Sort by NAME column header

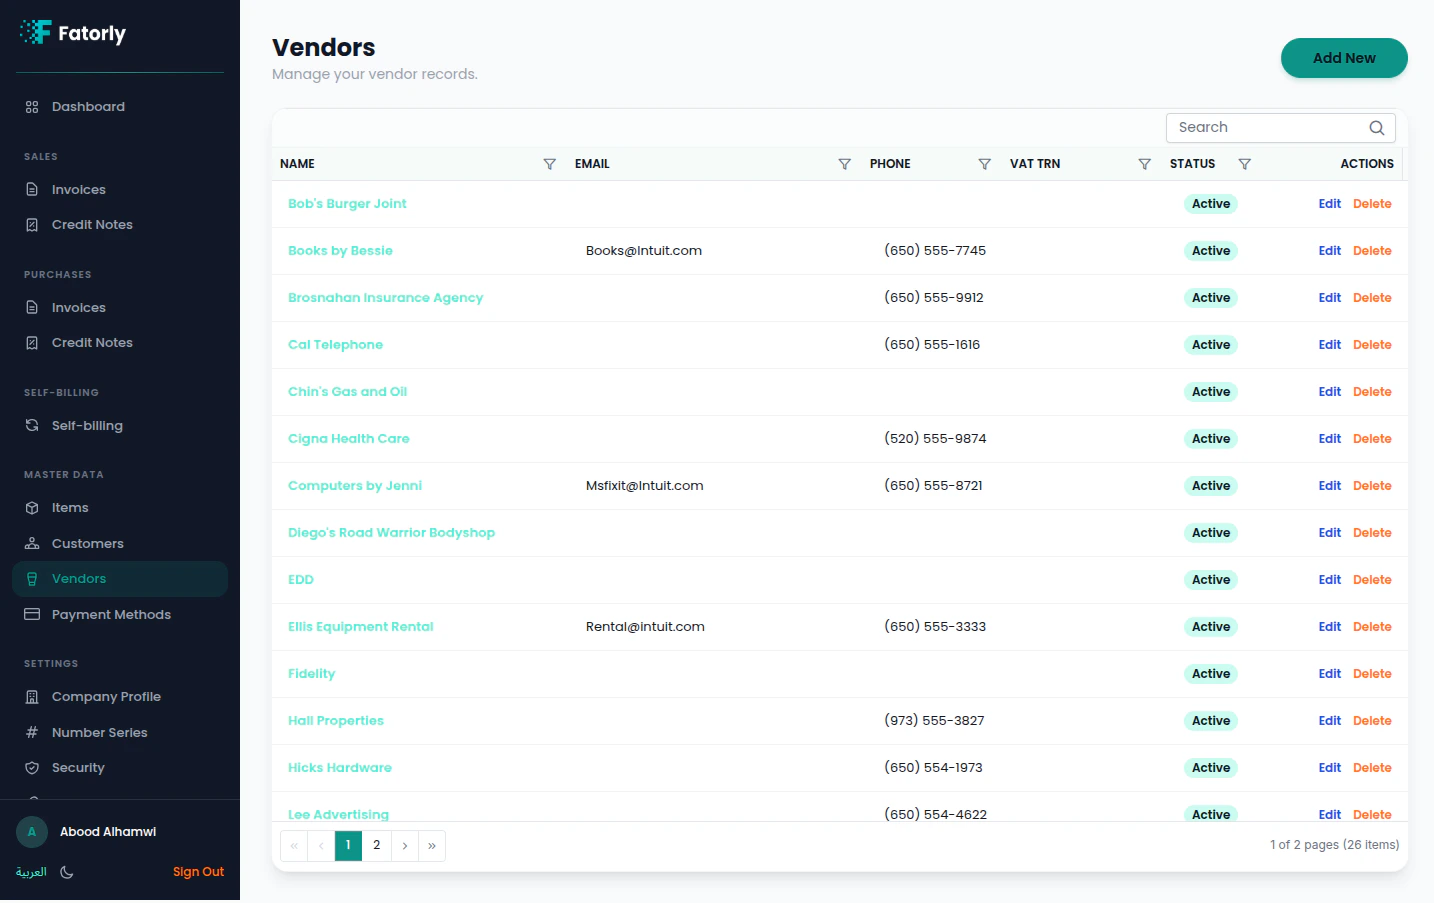(297, 164)
